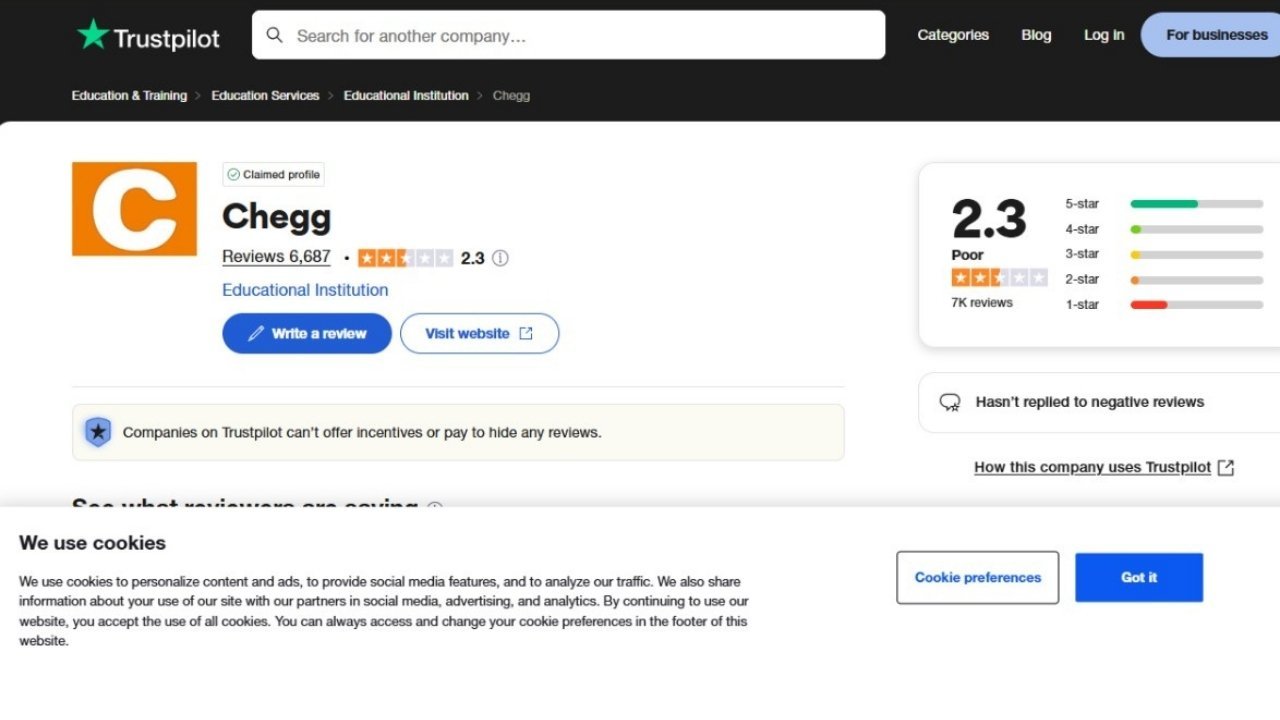Select the Write a review pencil icon
Screen dimensions: 1280x720
(x=257, y=333)
